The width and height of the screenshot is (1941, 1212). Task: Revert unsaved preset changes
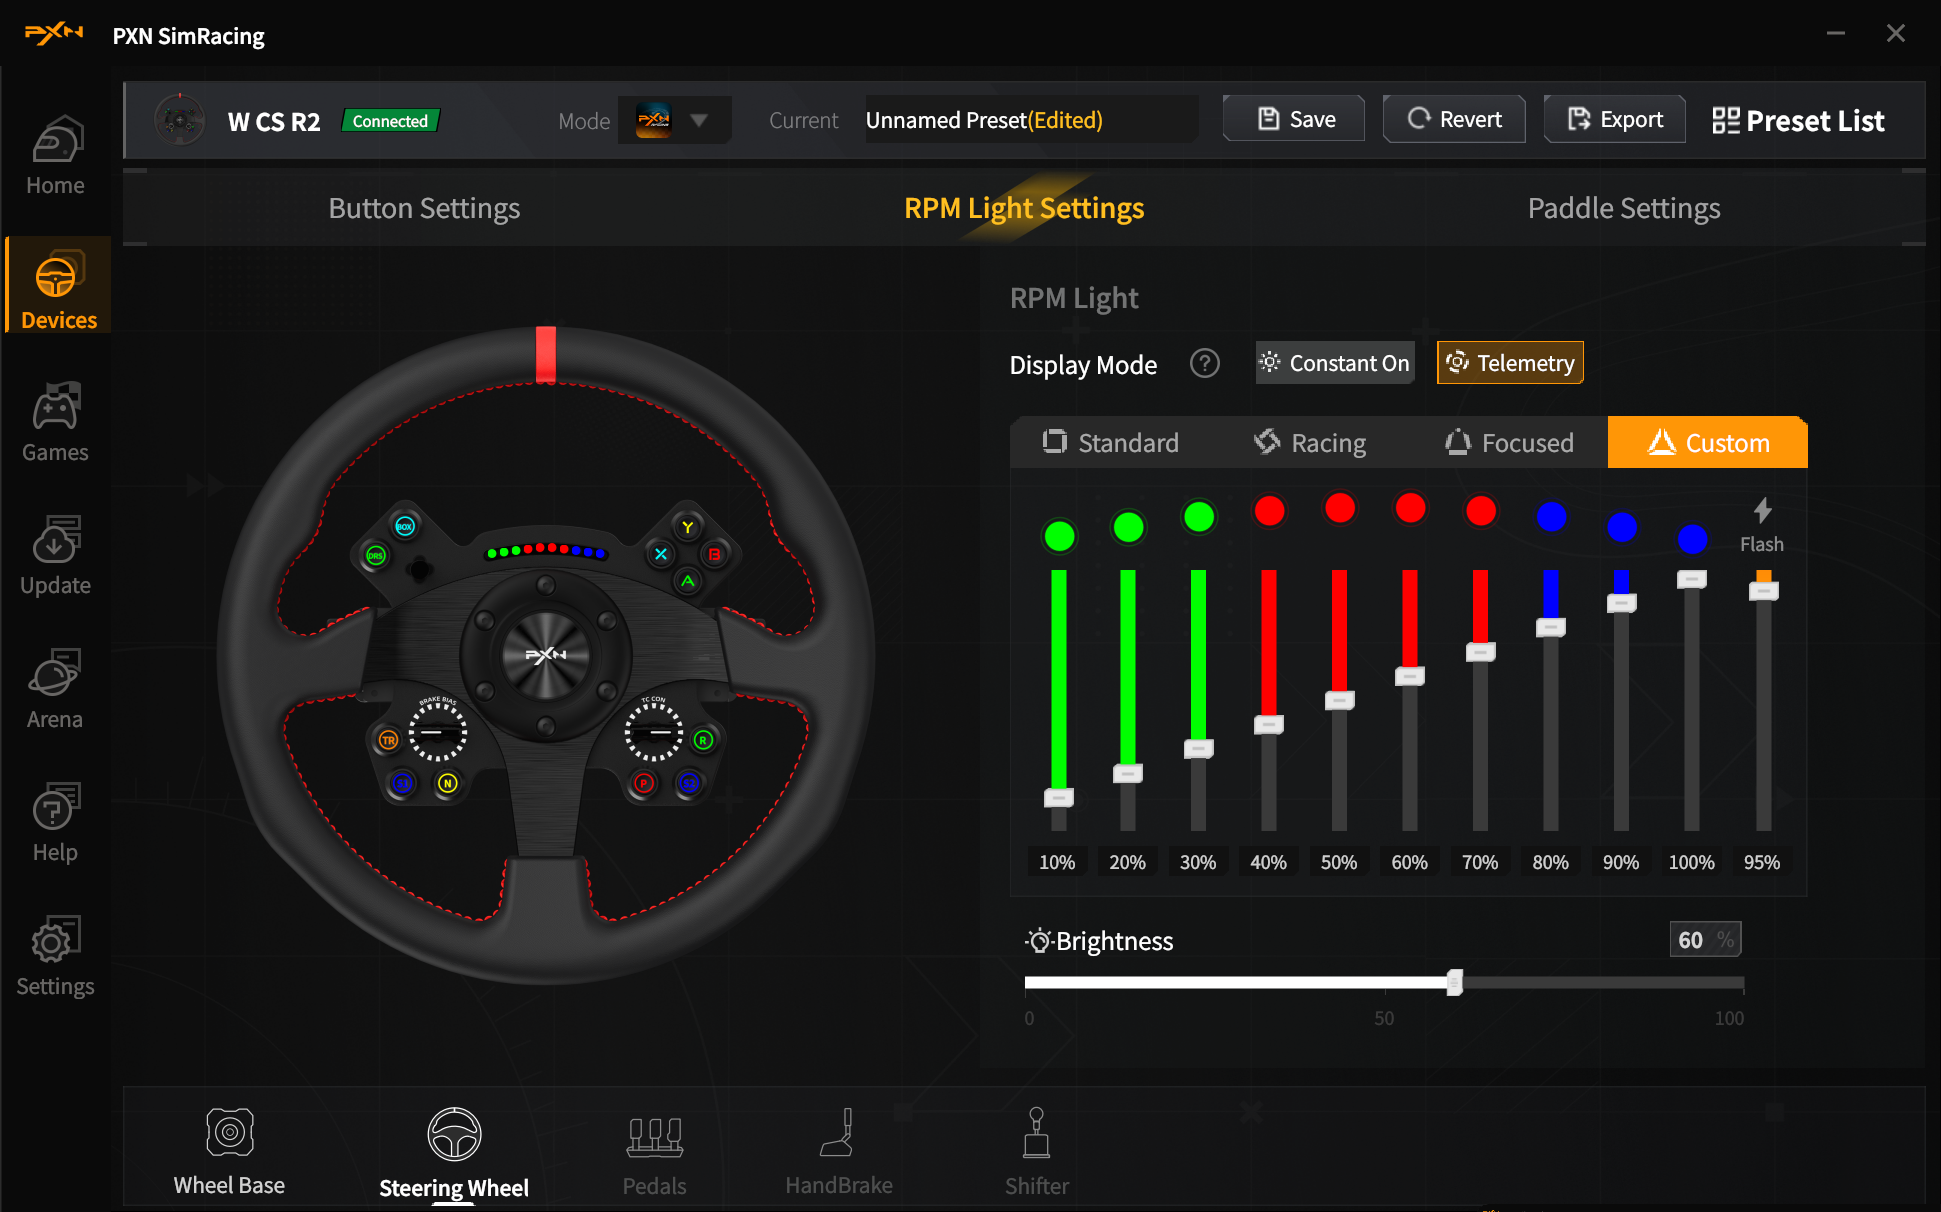click(x=1453, y=119)
